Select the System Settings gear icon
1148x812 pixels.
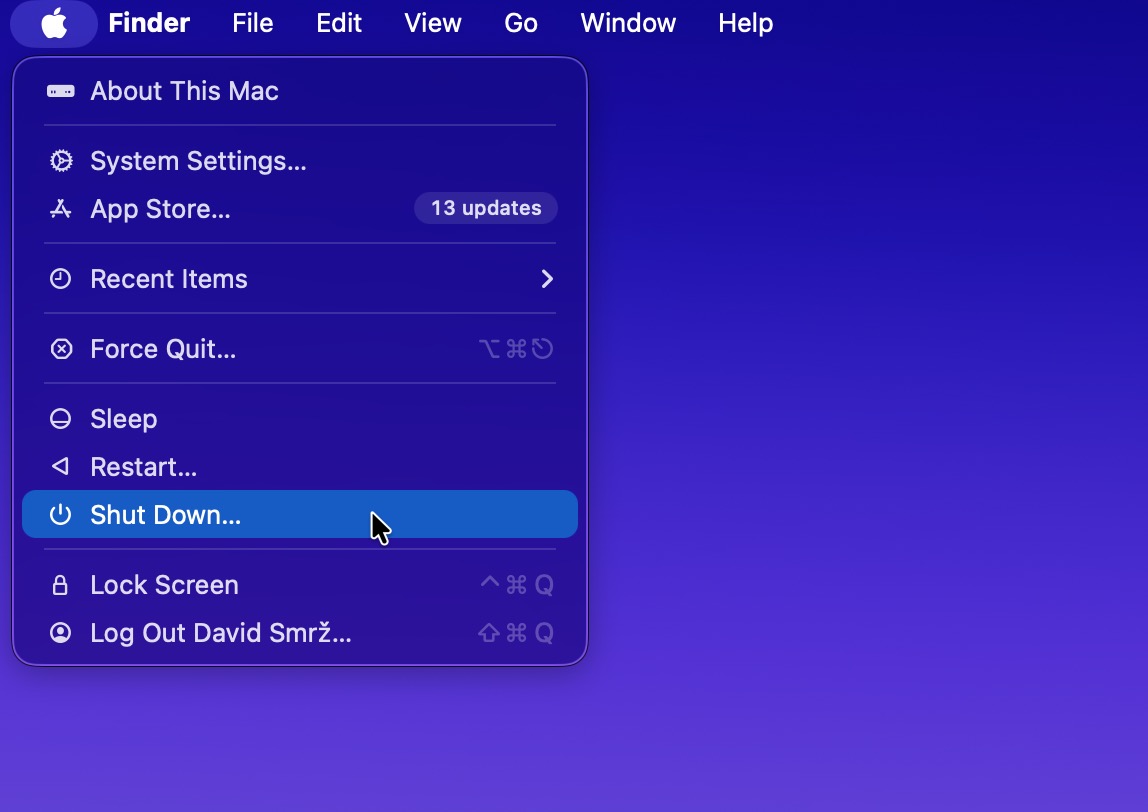(x=61, y=160)
